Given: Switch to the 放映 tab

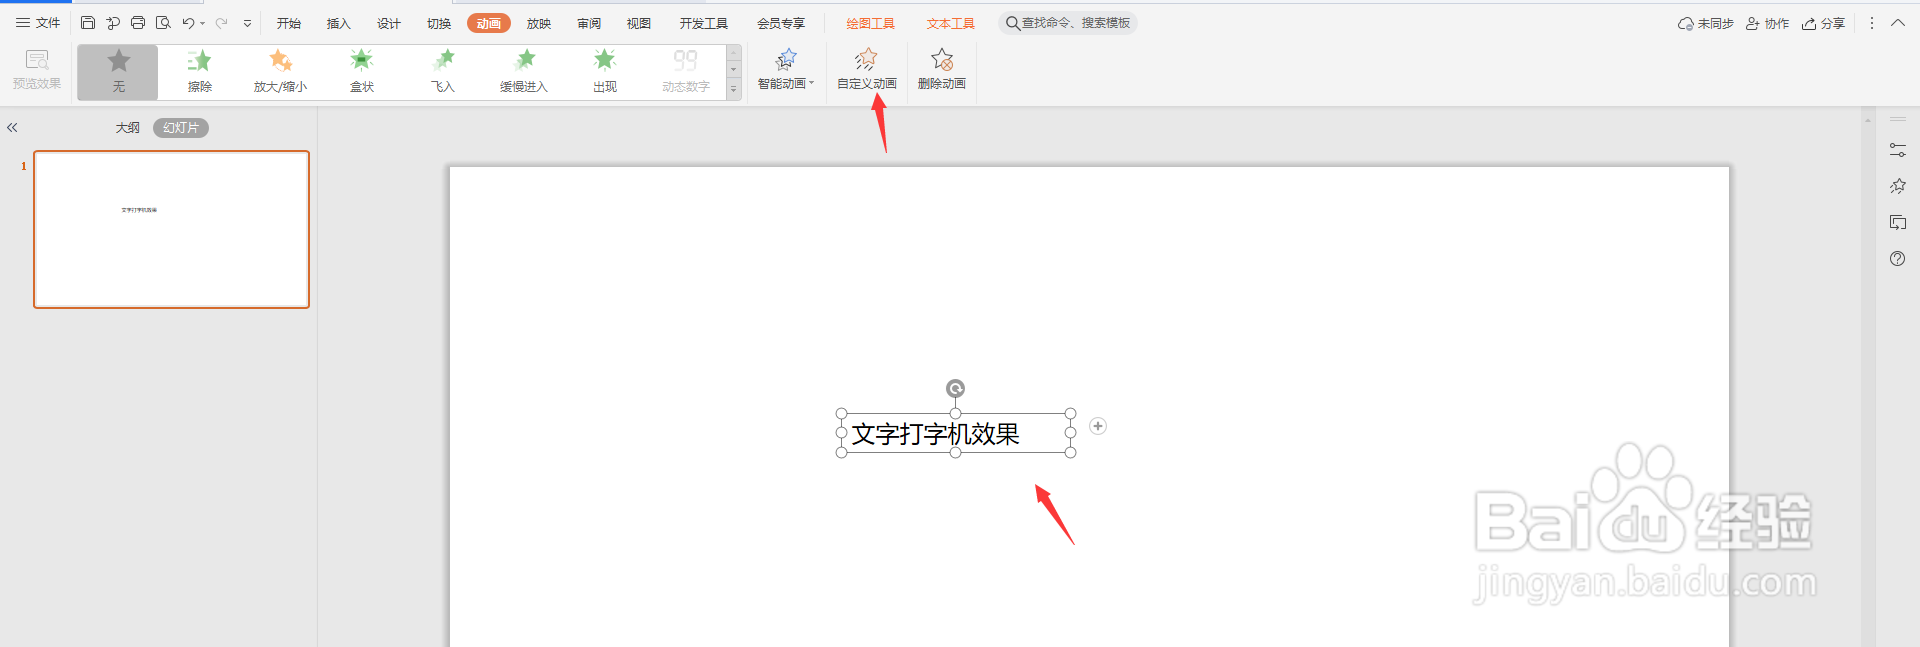Looking at the screenshot, I should (x=539, y=23).
